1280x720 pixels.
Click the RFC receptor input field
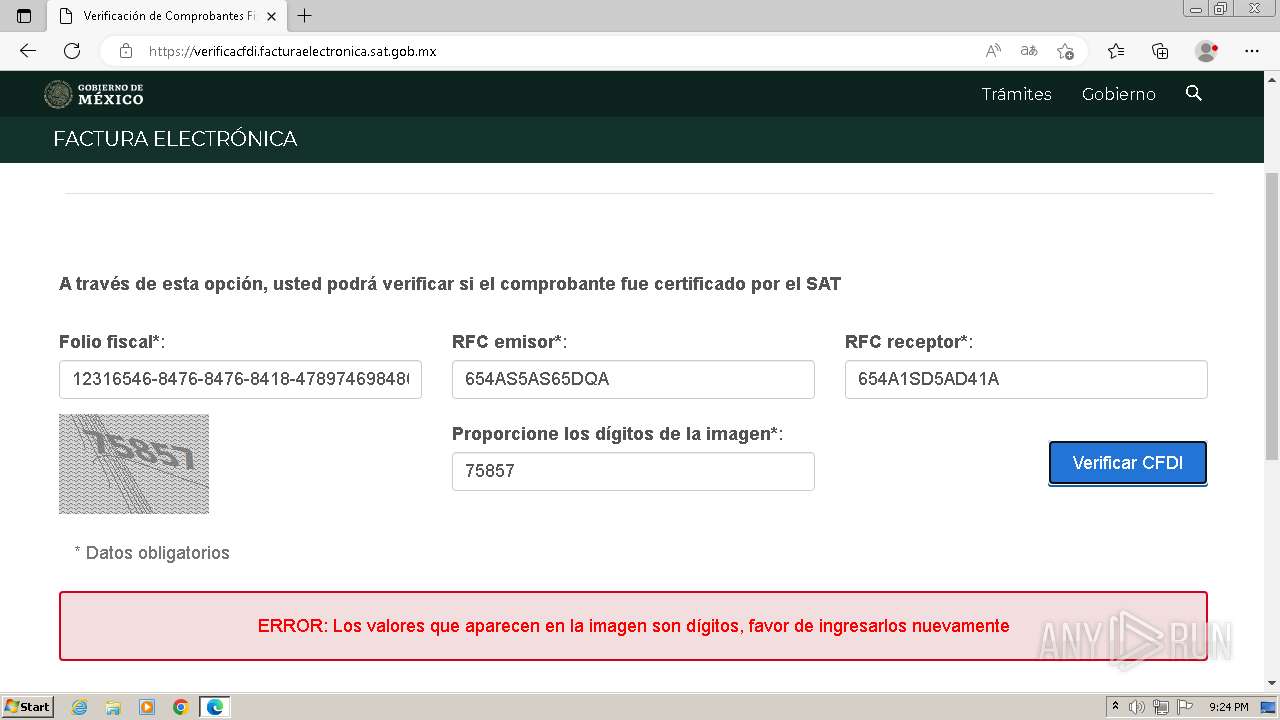(x=1026, y=379)
